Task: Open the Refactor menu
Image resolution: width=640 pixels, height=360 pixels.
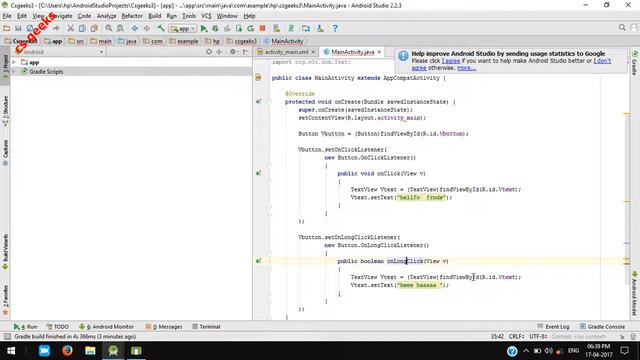Action: (132, 16)
